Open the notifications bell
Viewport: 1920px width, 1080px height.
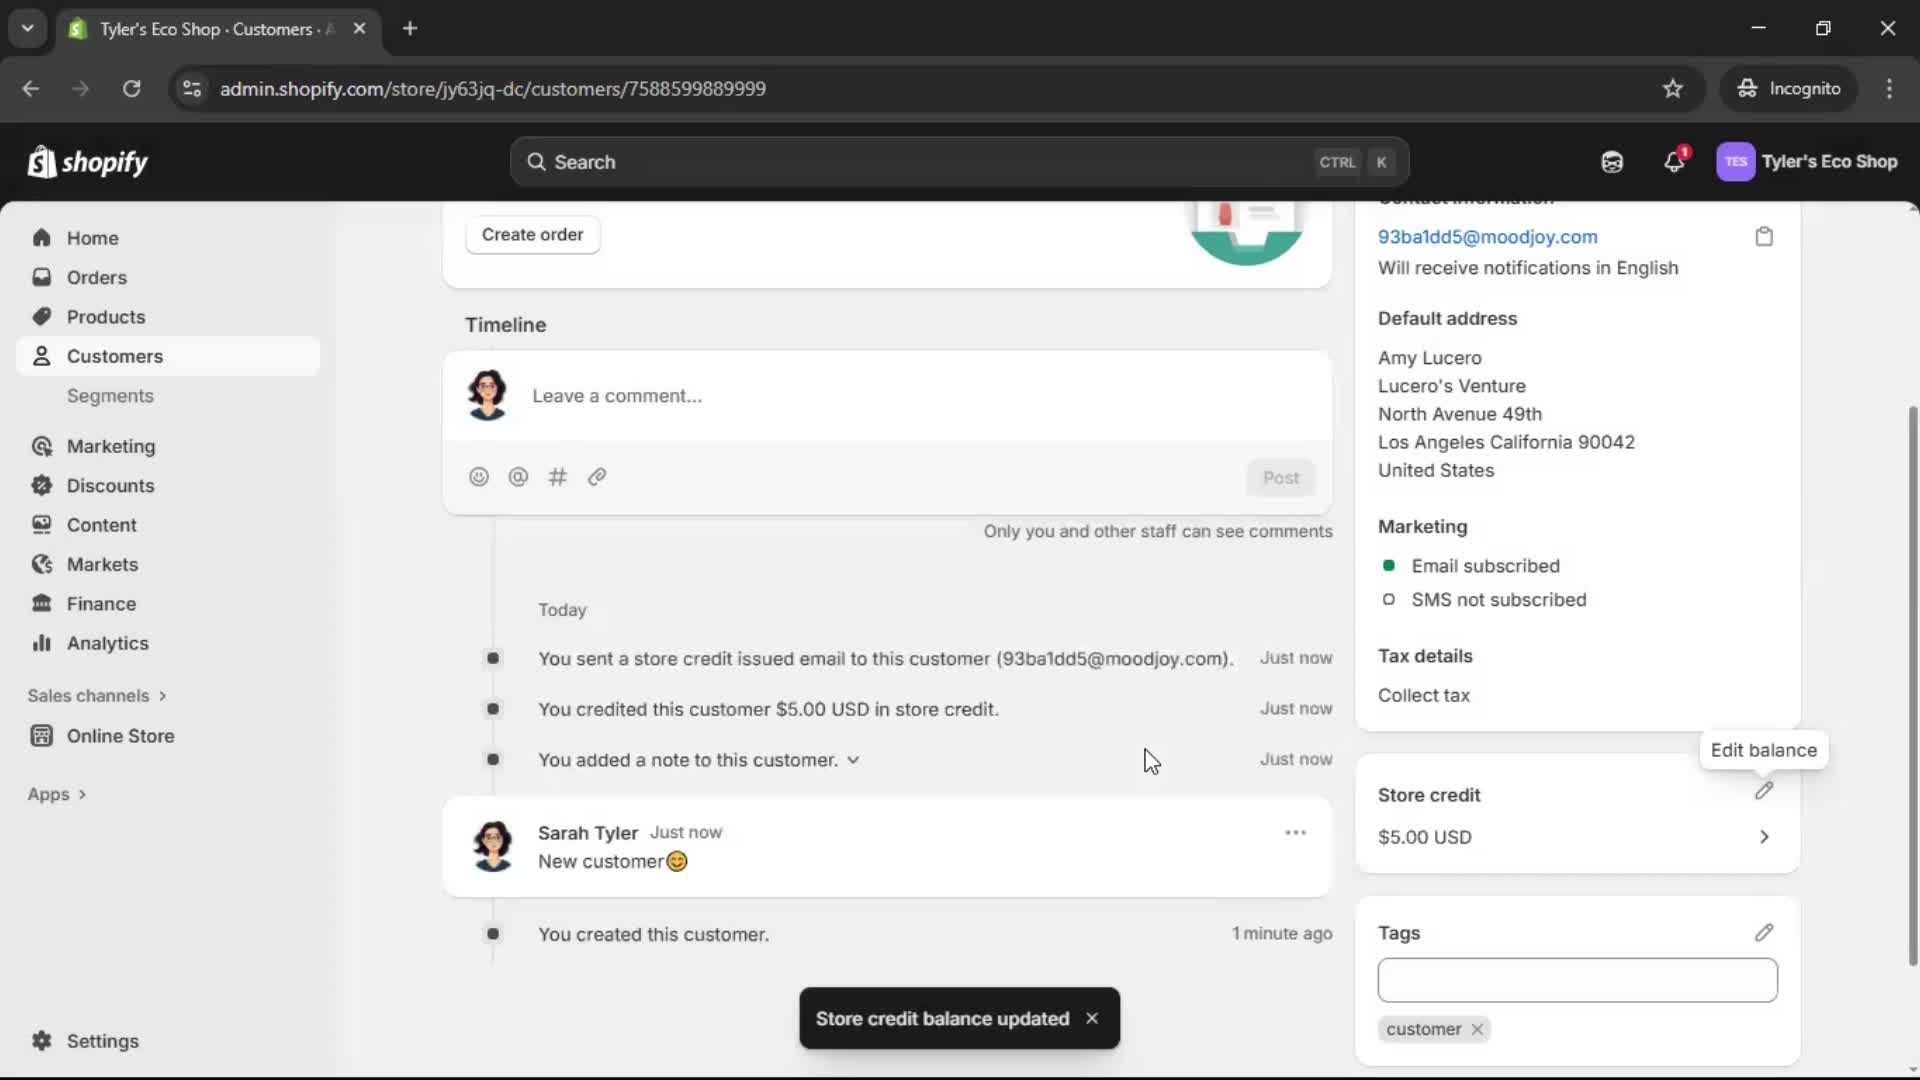1675,161
